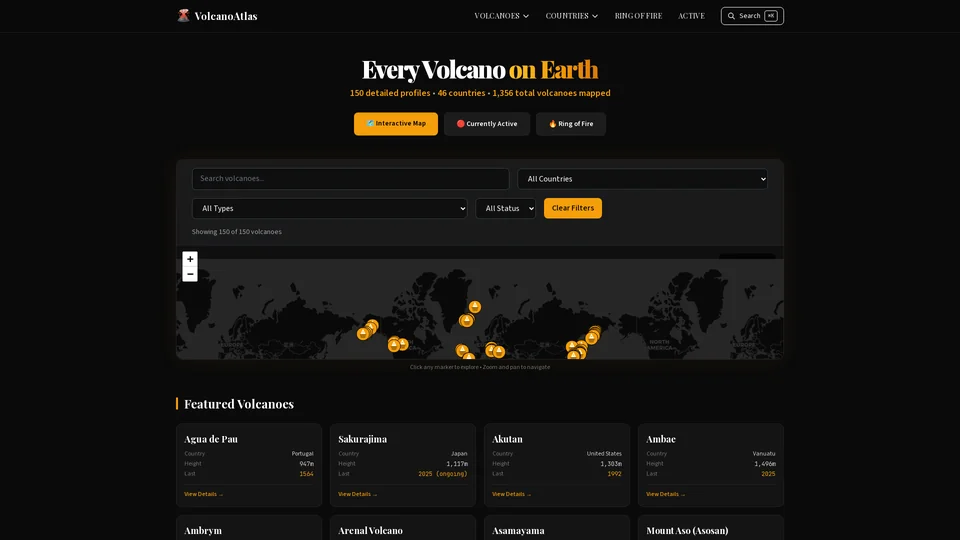The image size is (960, 540).
Task: Zoom in on the map with plus
Action: (x=190, y=259)
